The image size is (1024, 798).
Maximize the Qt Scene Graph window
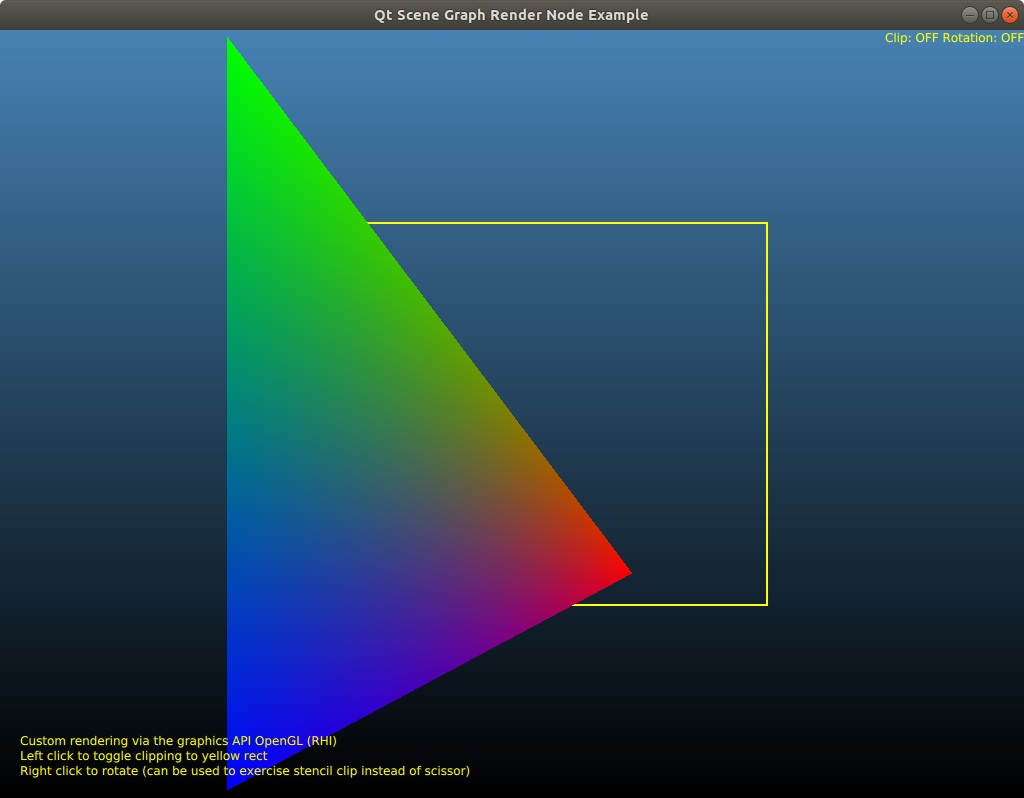[989, 15]
